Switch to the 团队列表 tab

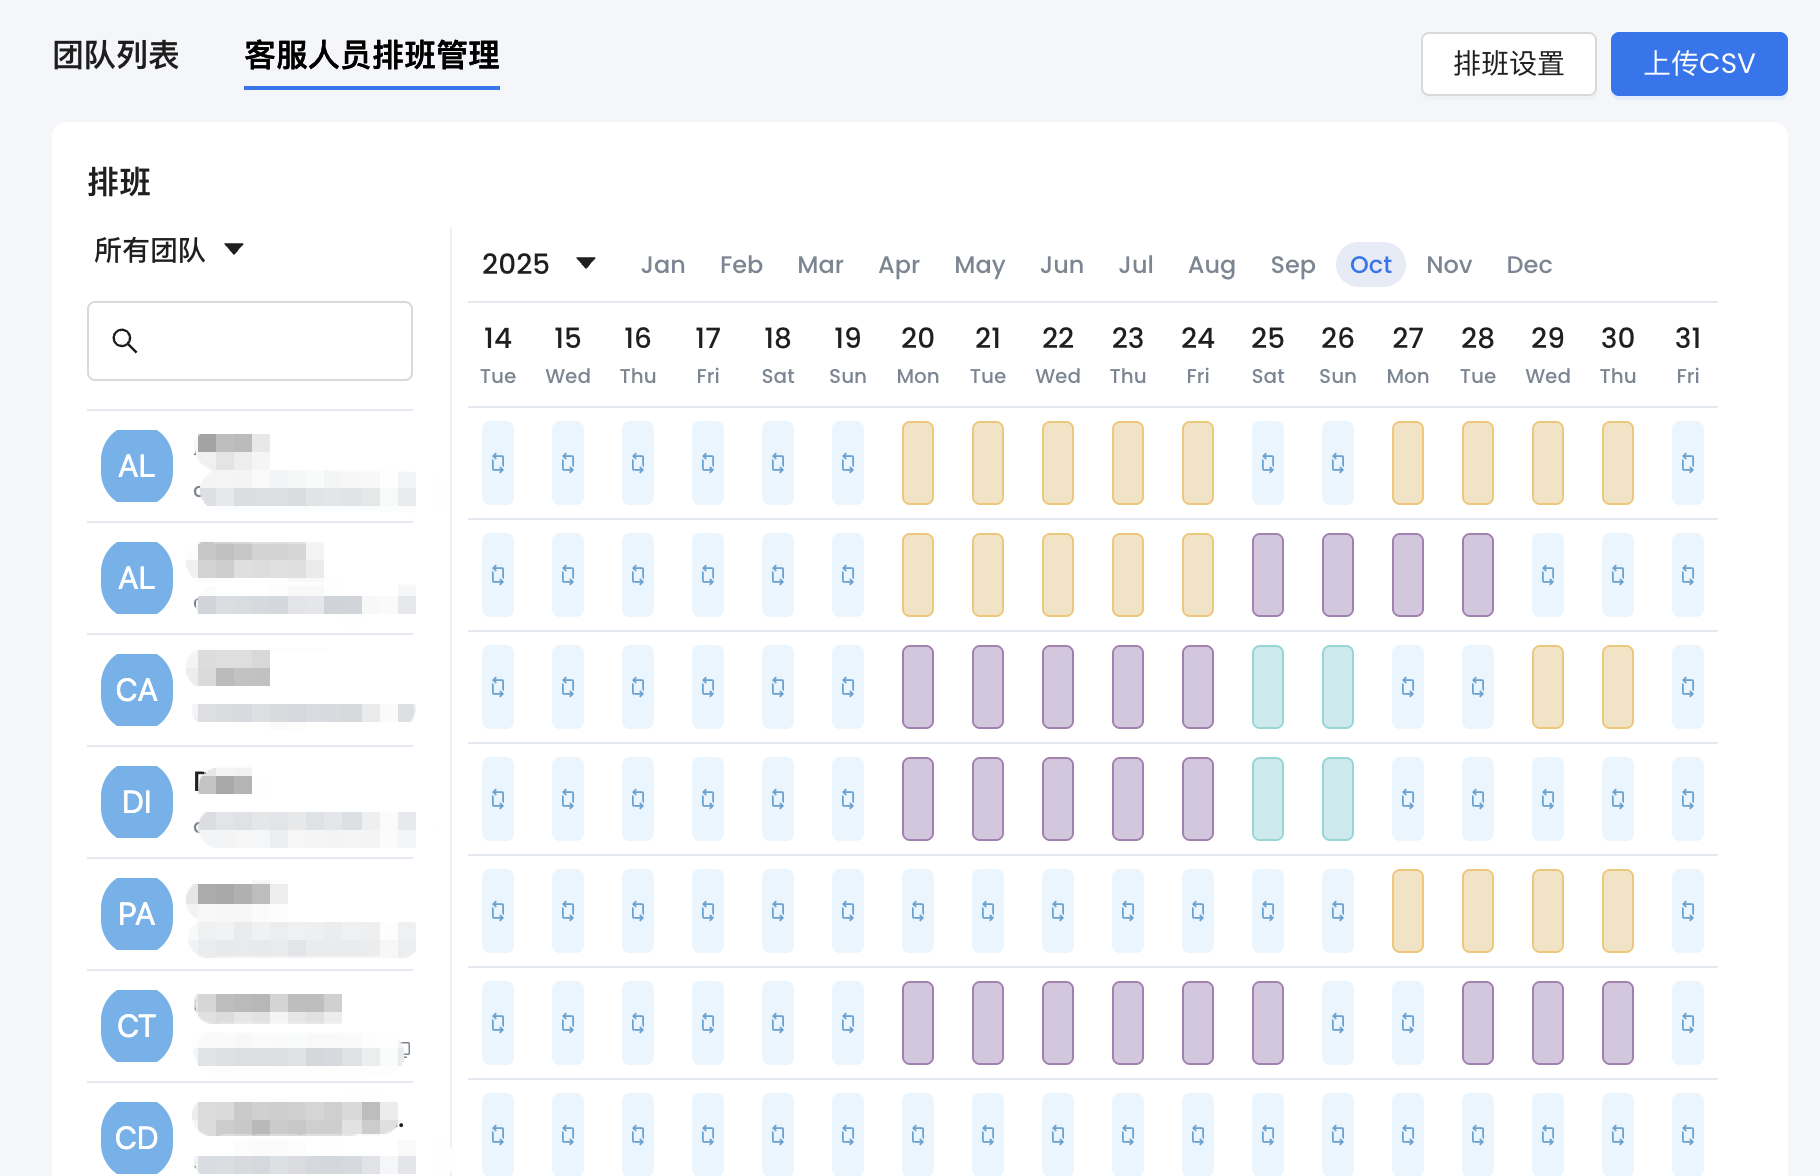[116, 56]
